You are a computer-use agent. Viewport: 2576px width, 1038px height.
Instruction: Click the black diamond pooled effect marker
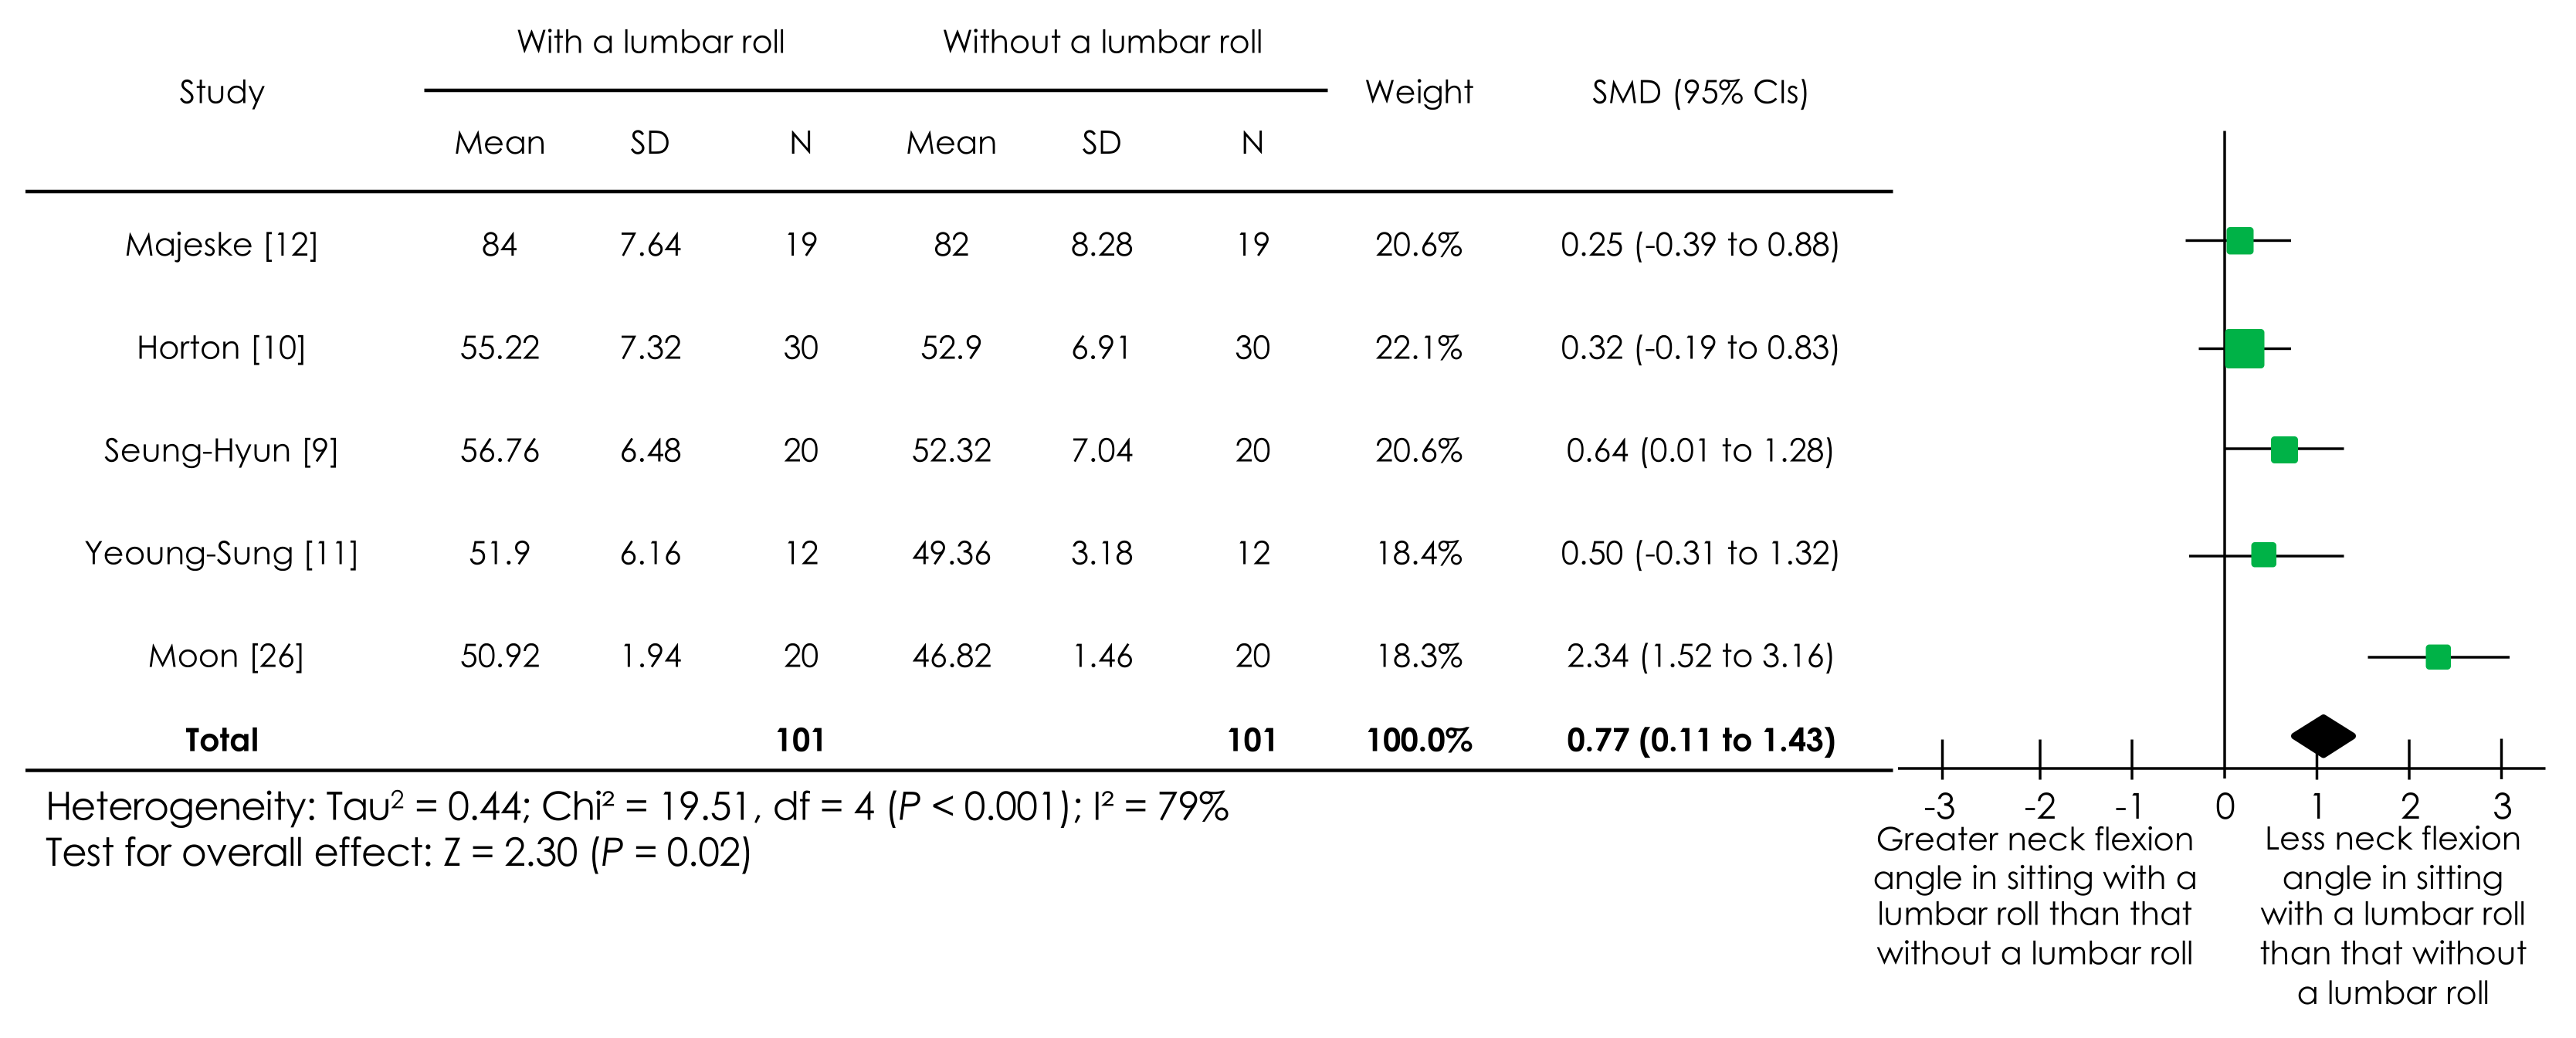pyautogui.click(x=2323, y=736)
